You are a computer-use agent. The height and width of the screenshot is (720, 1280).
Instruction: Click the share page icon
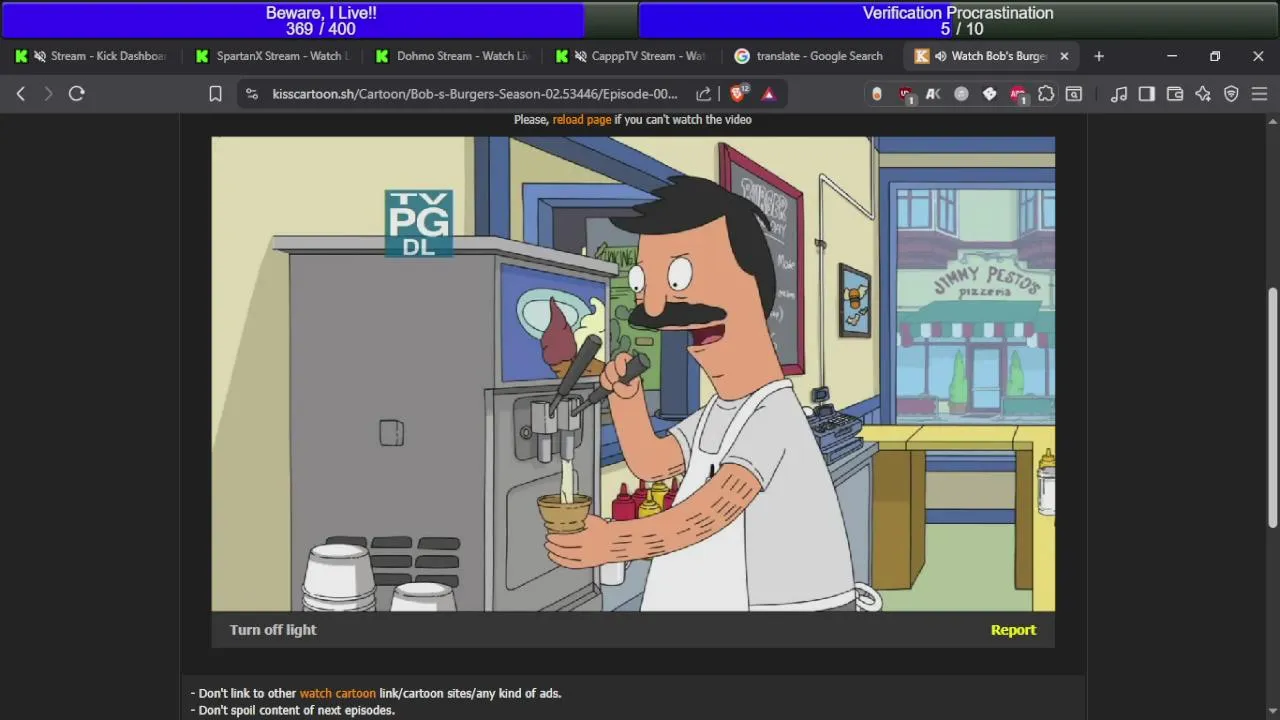(703, 94)
